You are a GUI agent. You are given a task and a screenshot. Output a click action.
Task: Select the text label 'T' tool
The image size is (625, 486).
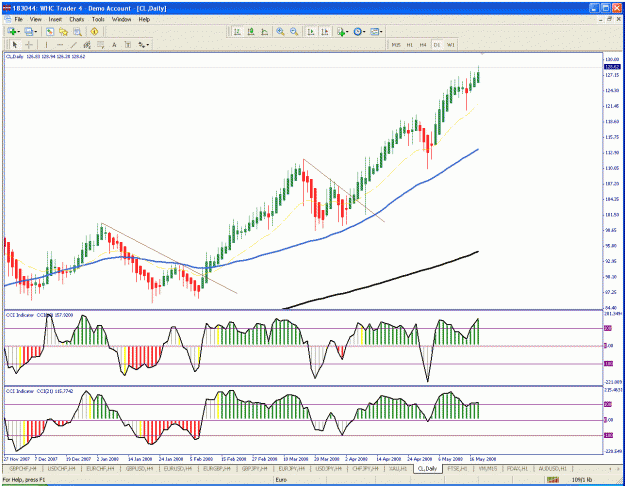click(128, 45)
